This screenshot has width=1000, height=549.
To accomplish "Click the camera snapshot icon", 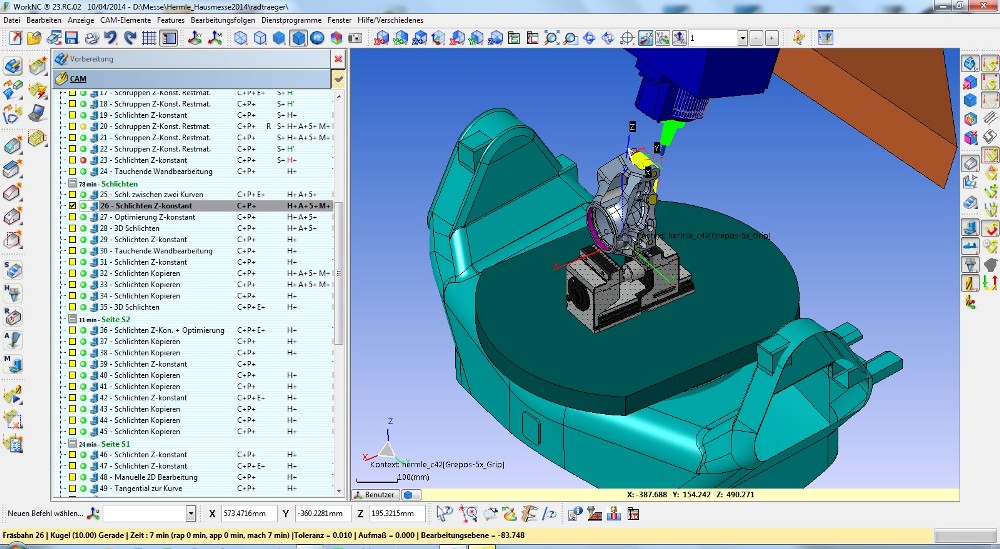I will pos(355,38).
